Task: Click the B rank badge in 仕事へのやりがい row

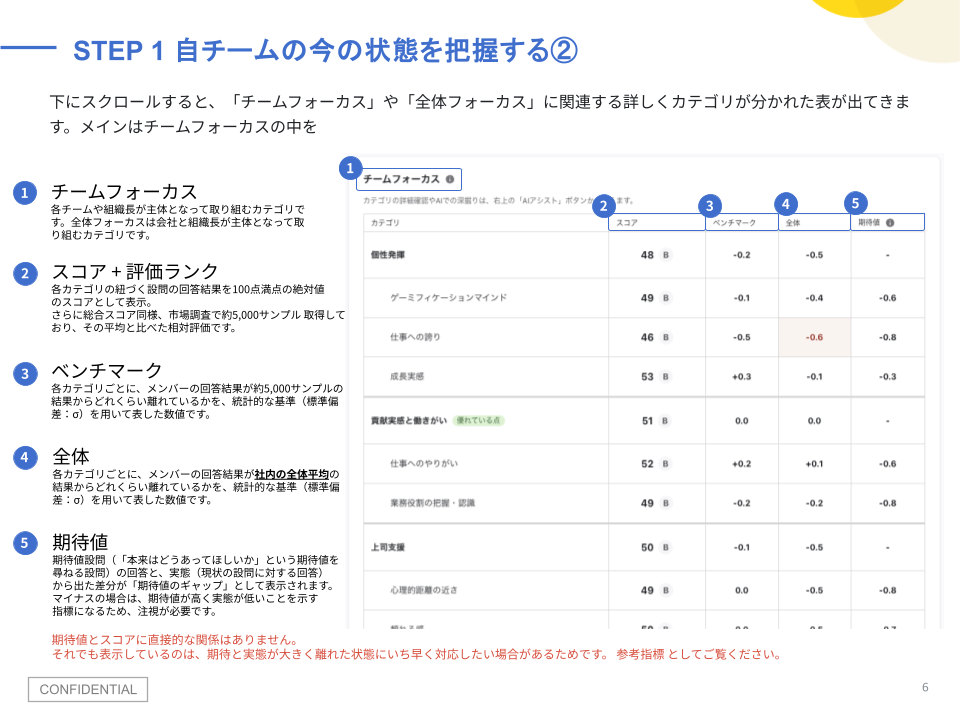Action: click(666, 464)
